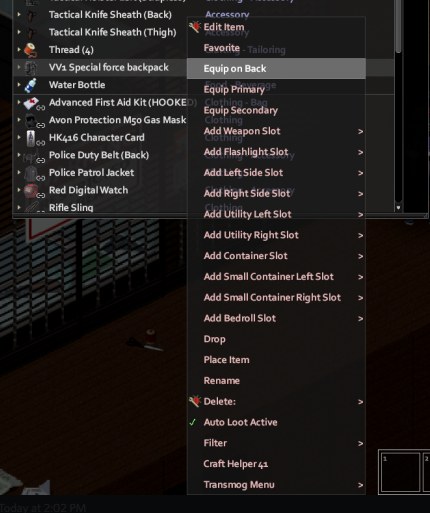Toggle the Auto Loot Active checkmark
Screen dimensions: 430x513
click(193, 422)
